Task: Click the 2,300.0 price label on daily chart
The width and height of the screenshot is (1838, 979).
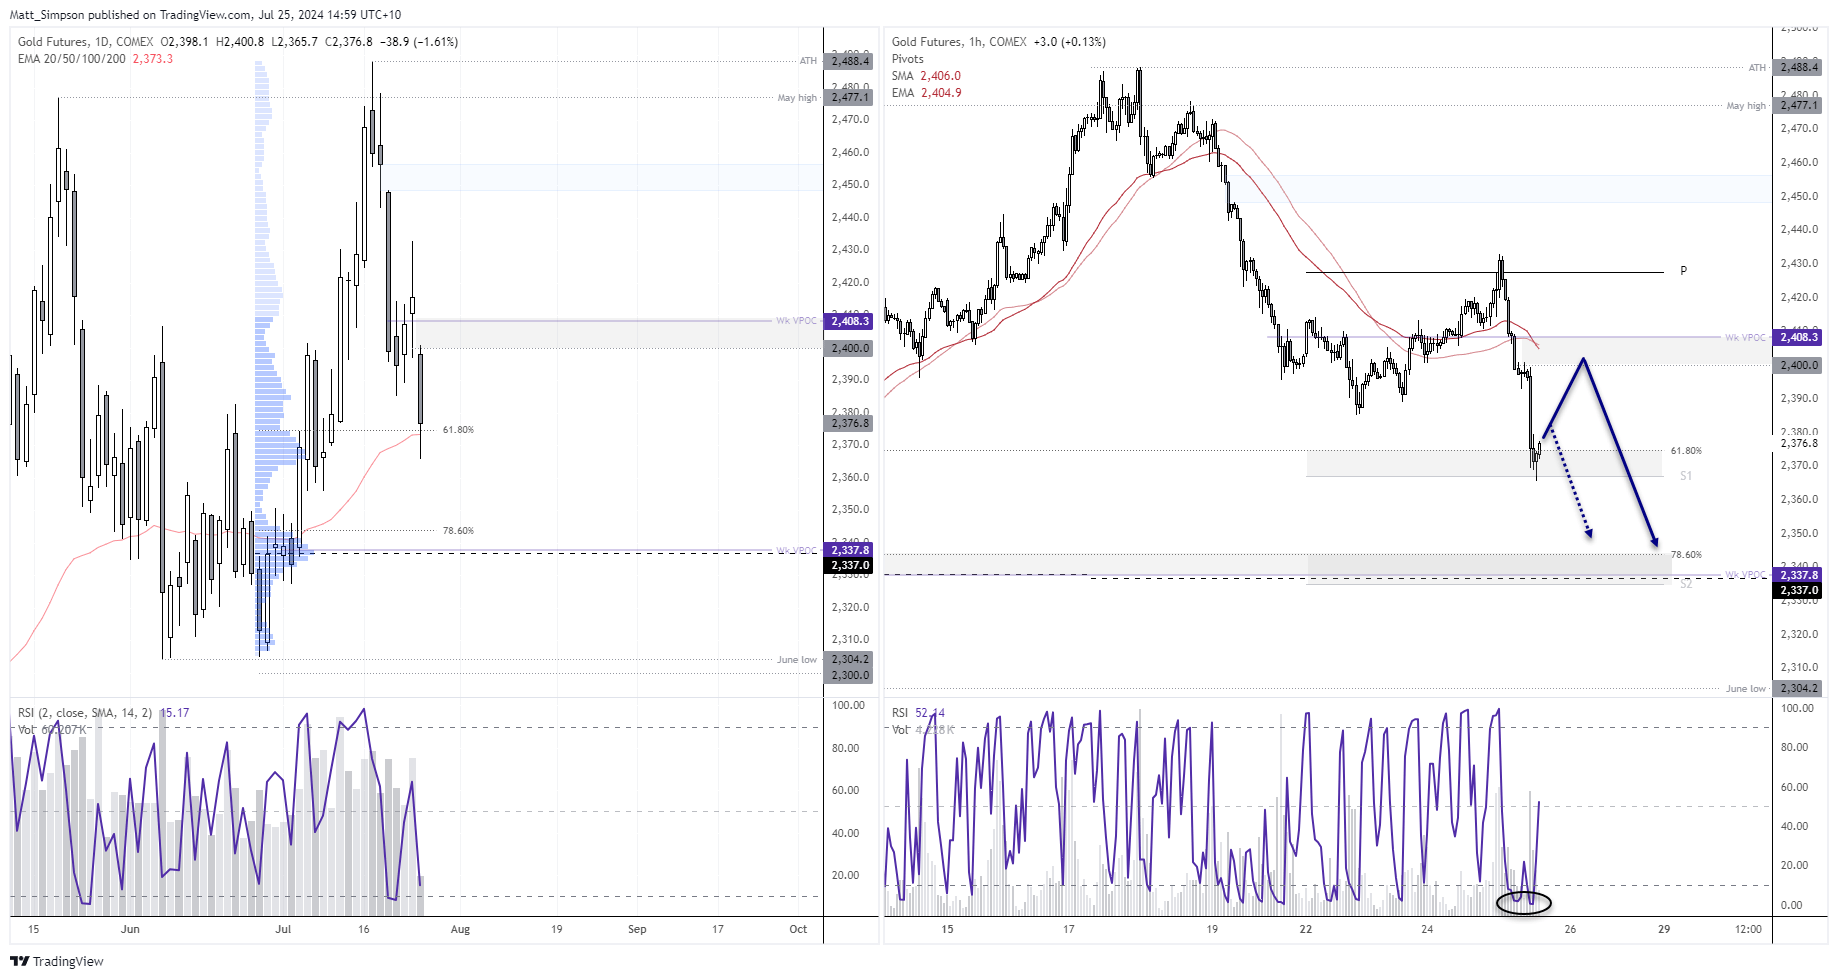Action: [850, 675]
